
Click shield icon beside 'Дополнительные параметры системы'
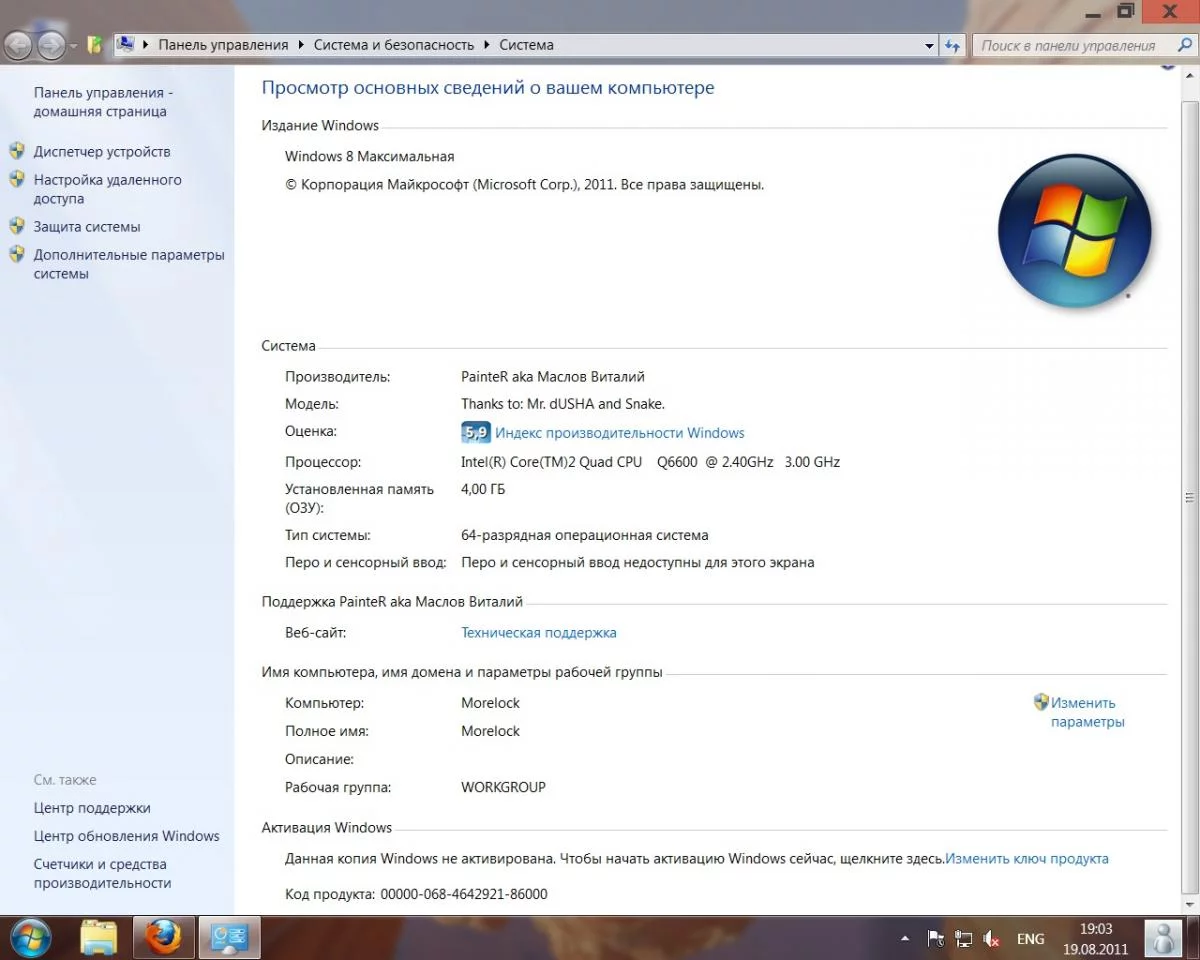(x=17, y=254)
